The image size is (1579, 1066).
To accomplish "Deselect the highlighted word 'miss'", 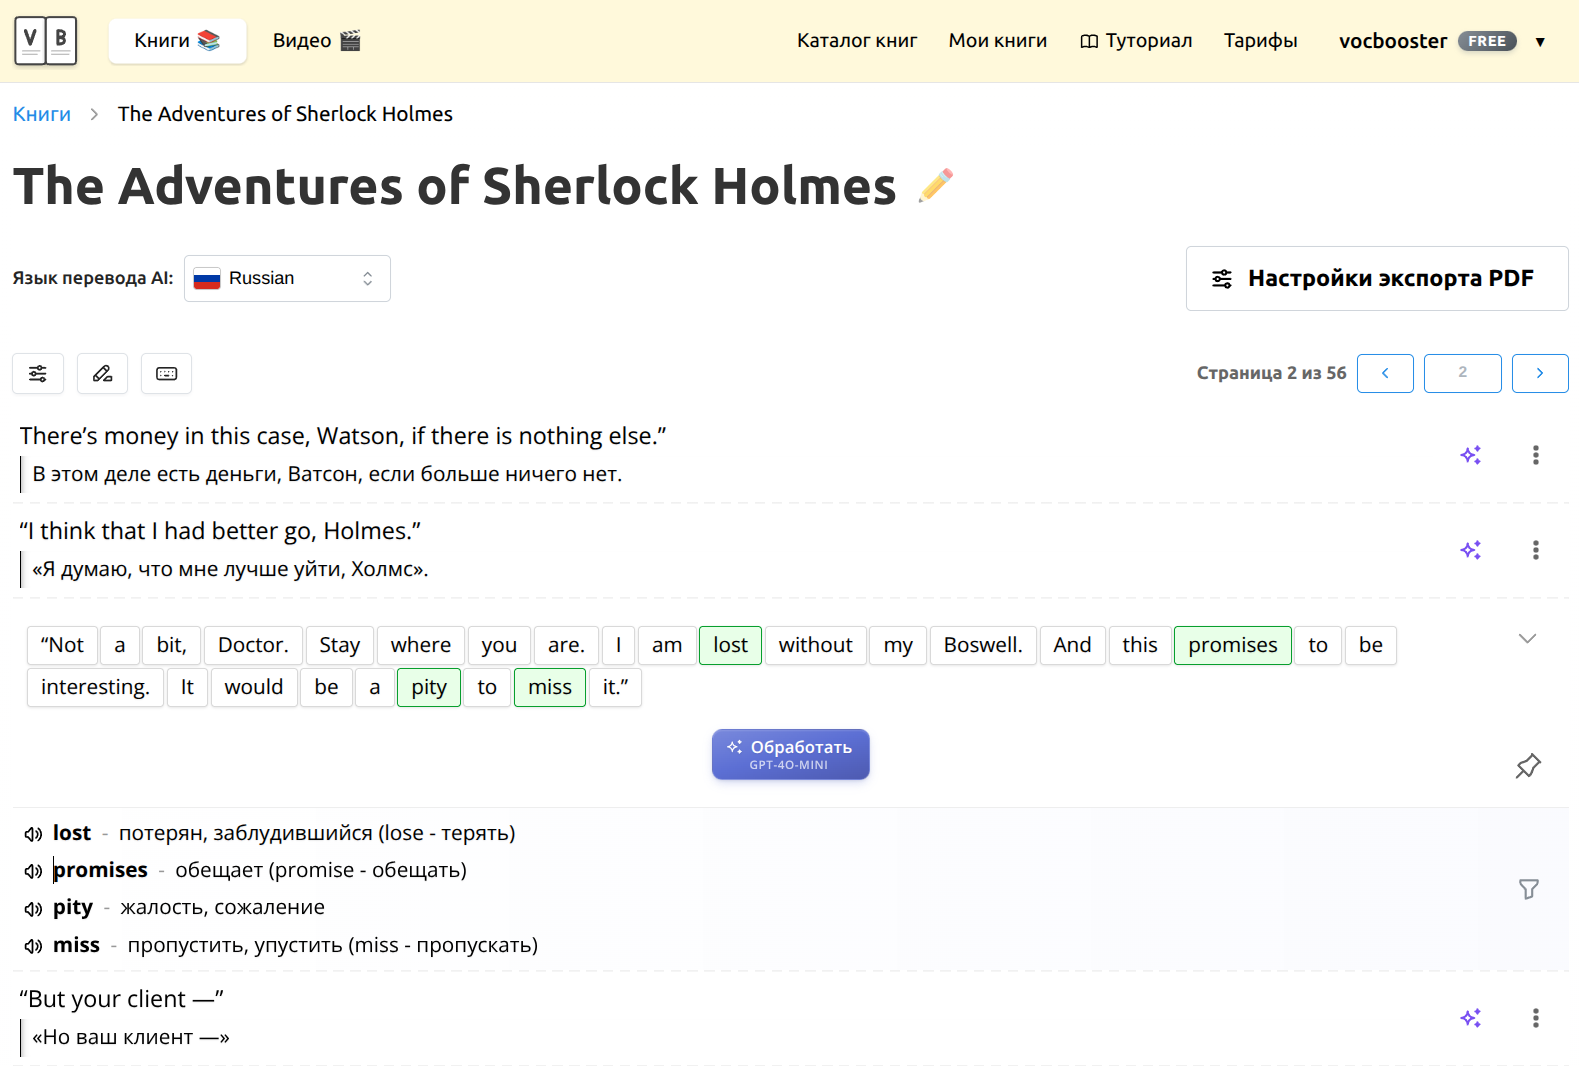I will click(x=549, y=687).
